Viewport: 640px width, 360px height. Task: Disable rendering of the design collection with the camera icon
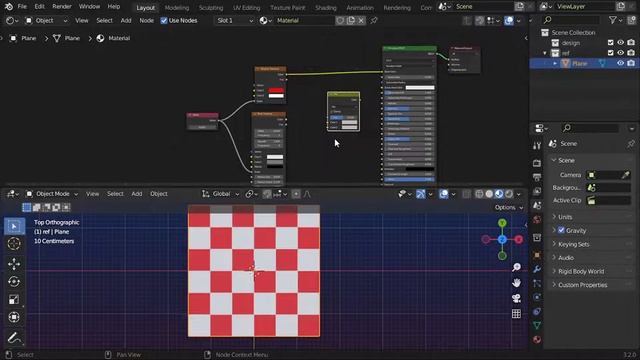click(631, 42)
